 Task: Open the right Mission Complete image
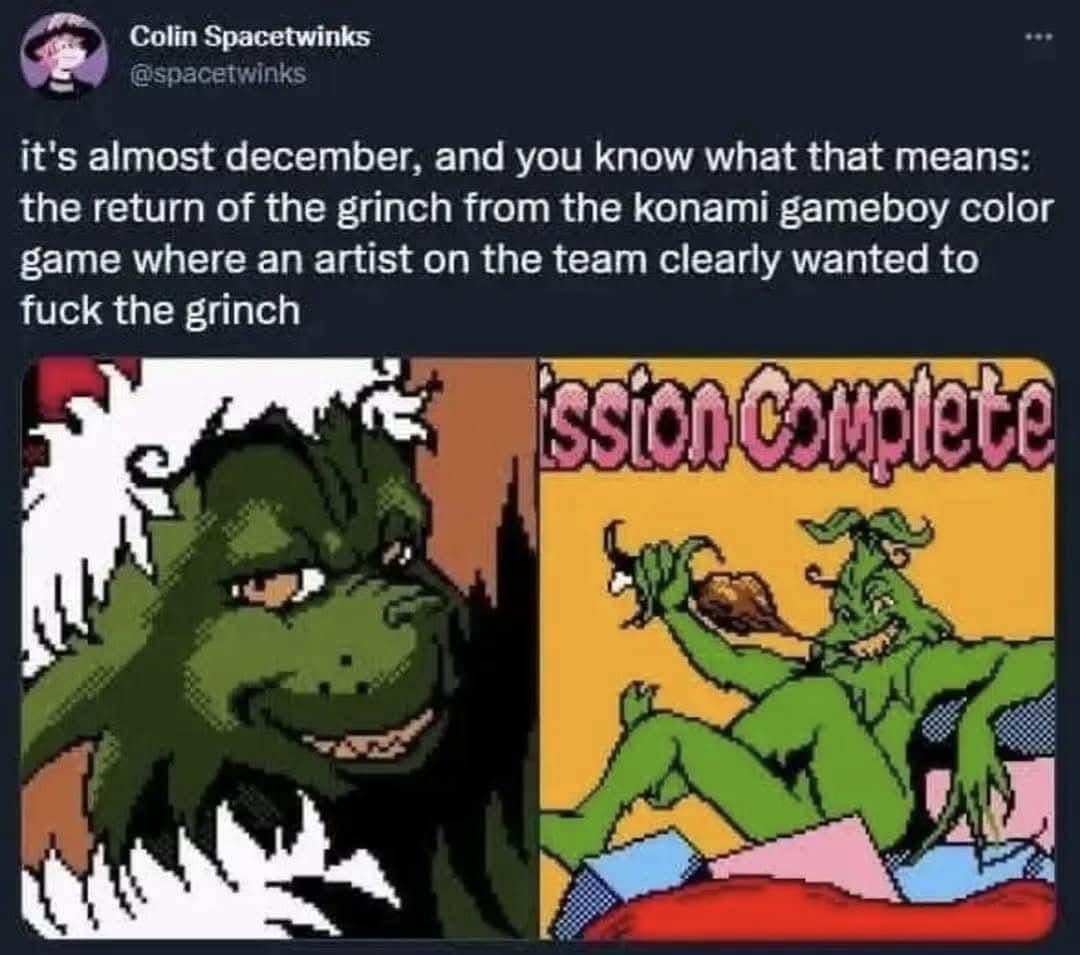coord(798,649)
